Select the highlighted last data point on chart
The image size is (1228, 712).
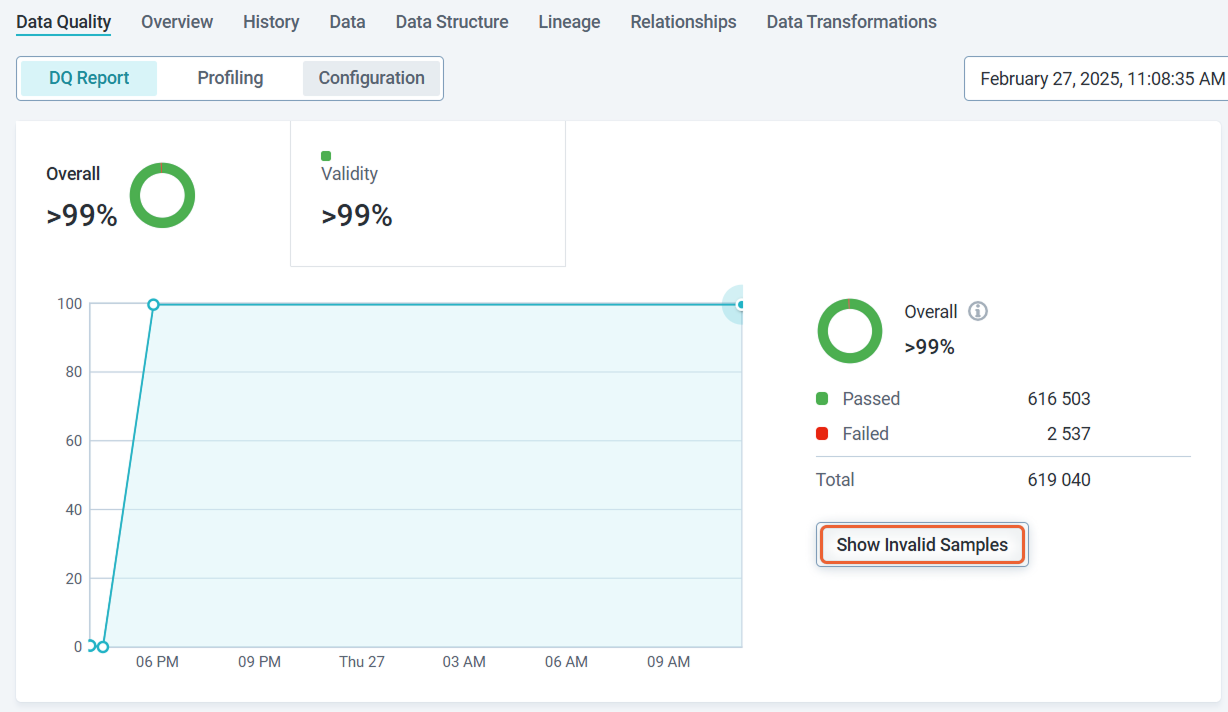click(740, 304)
